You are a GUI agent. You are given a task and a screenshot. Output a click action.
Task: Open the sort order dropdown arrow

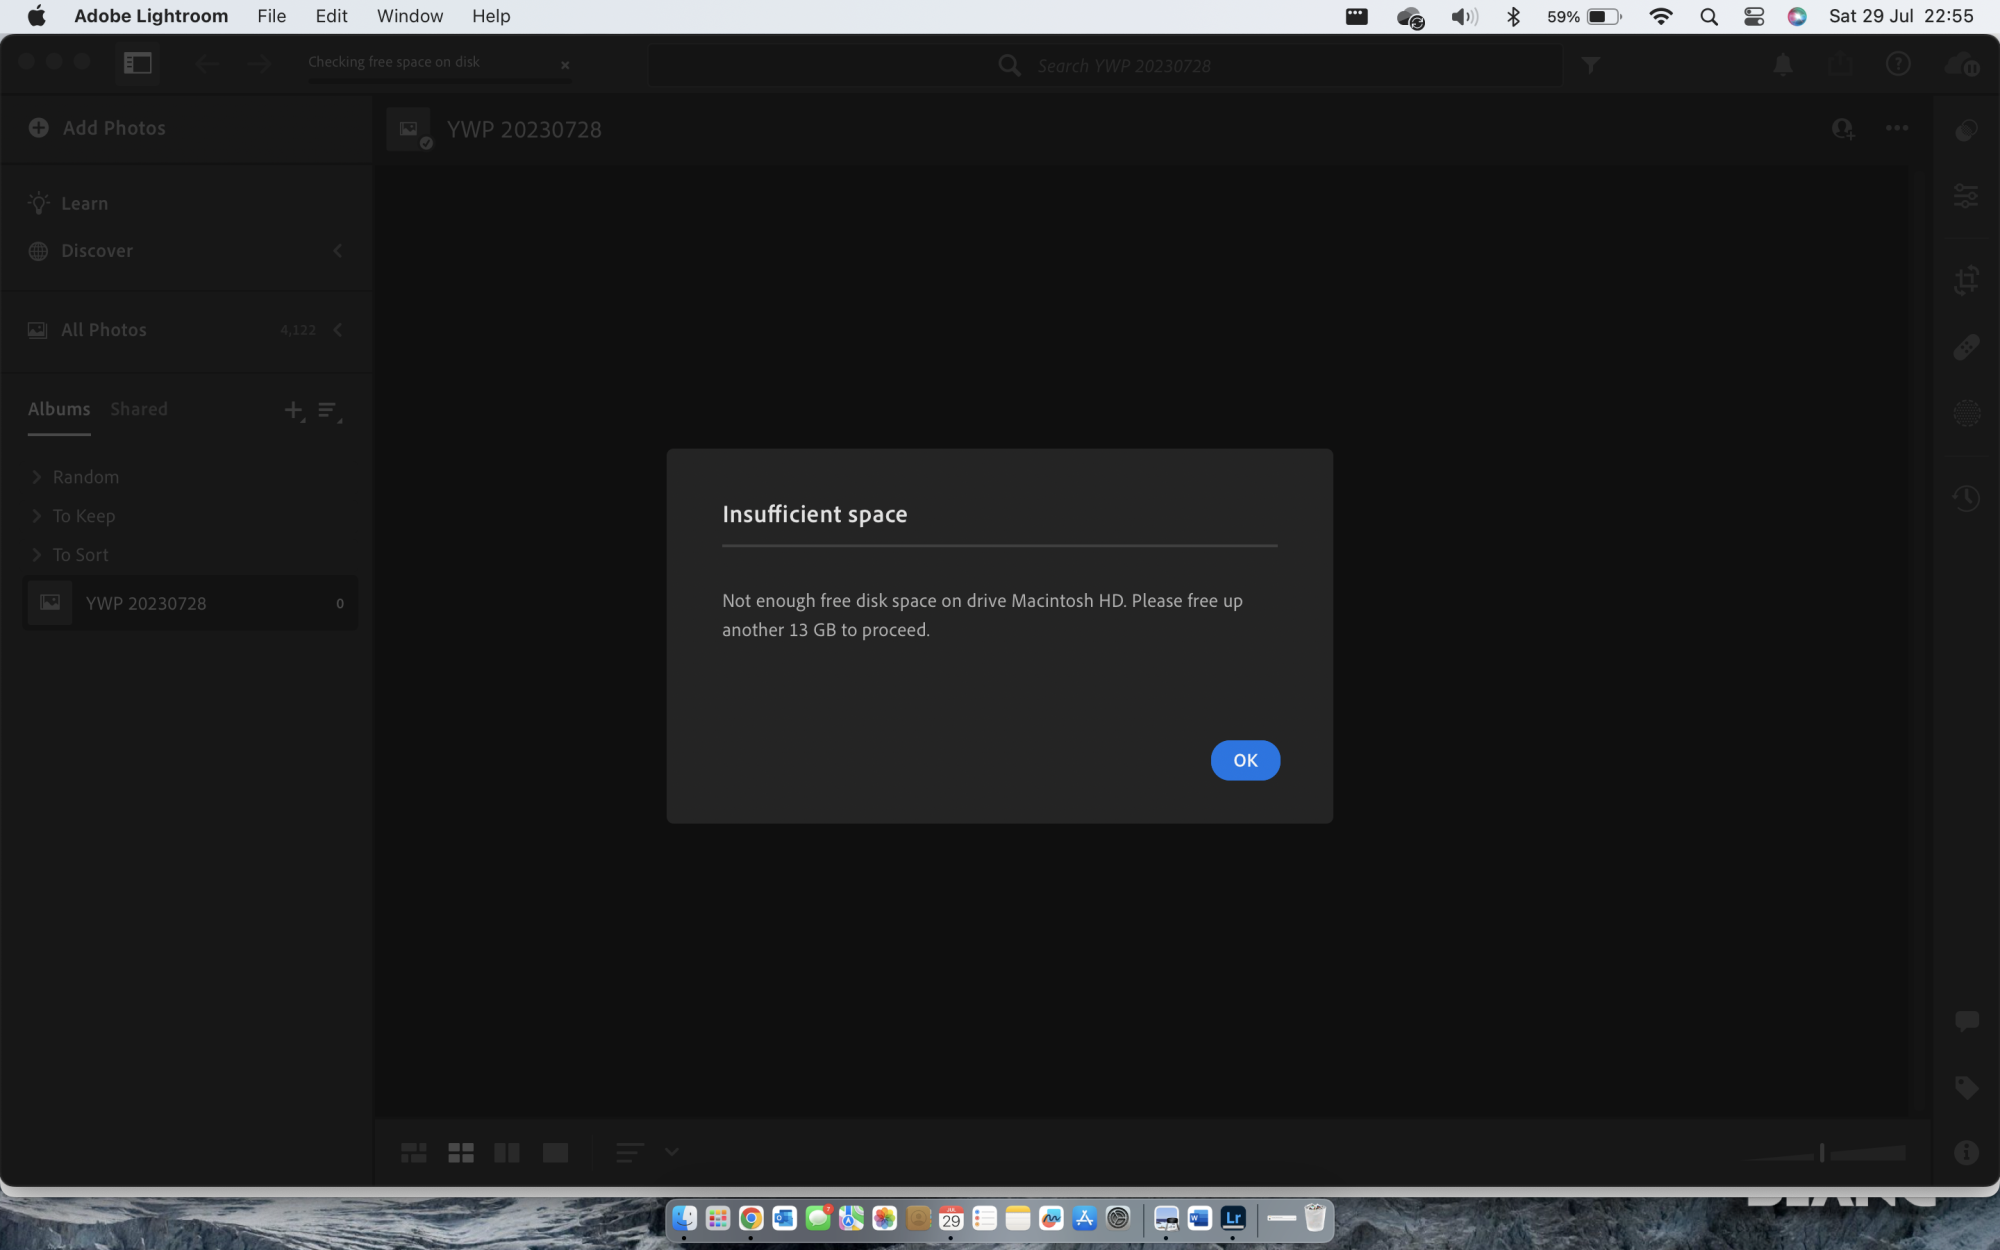[672, 1152]
